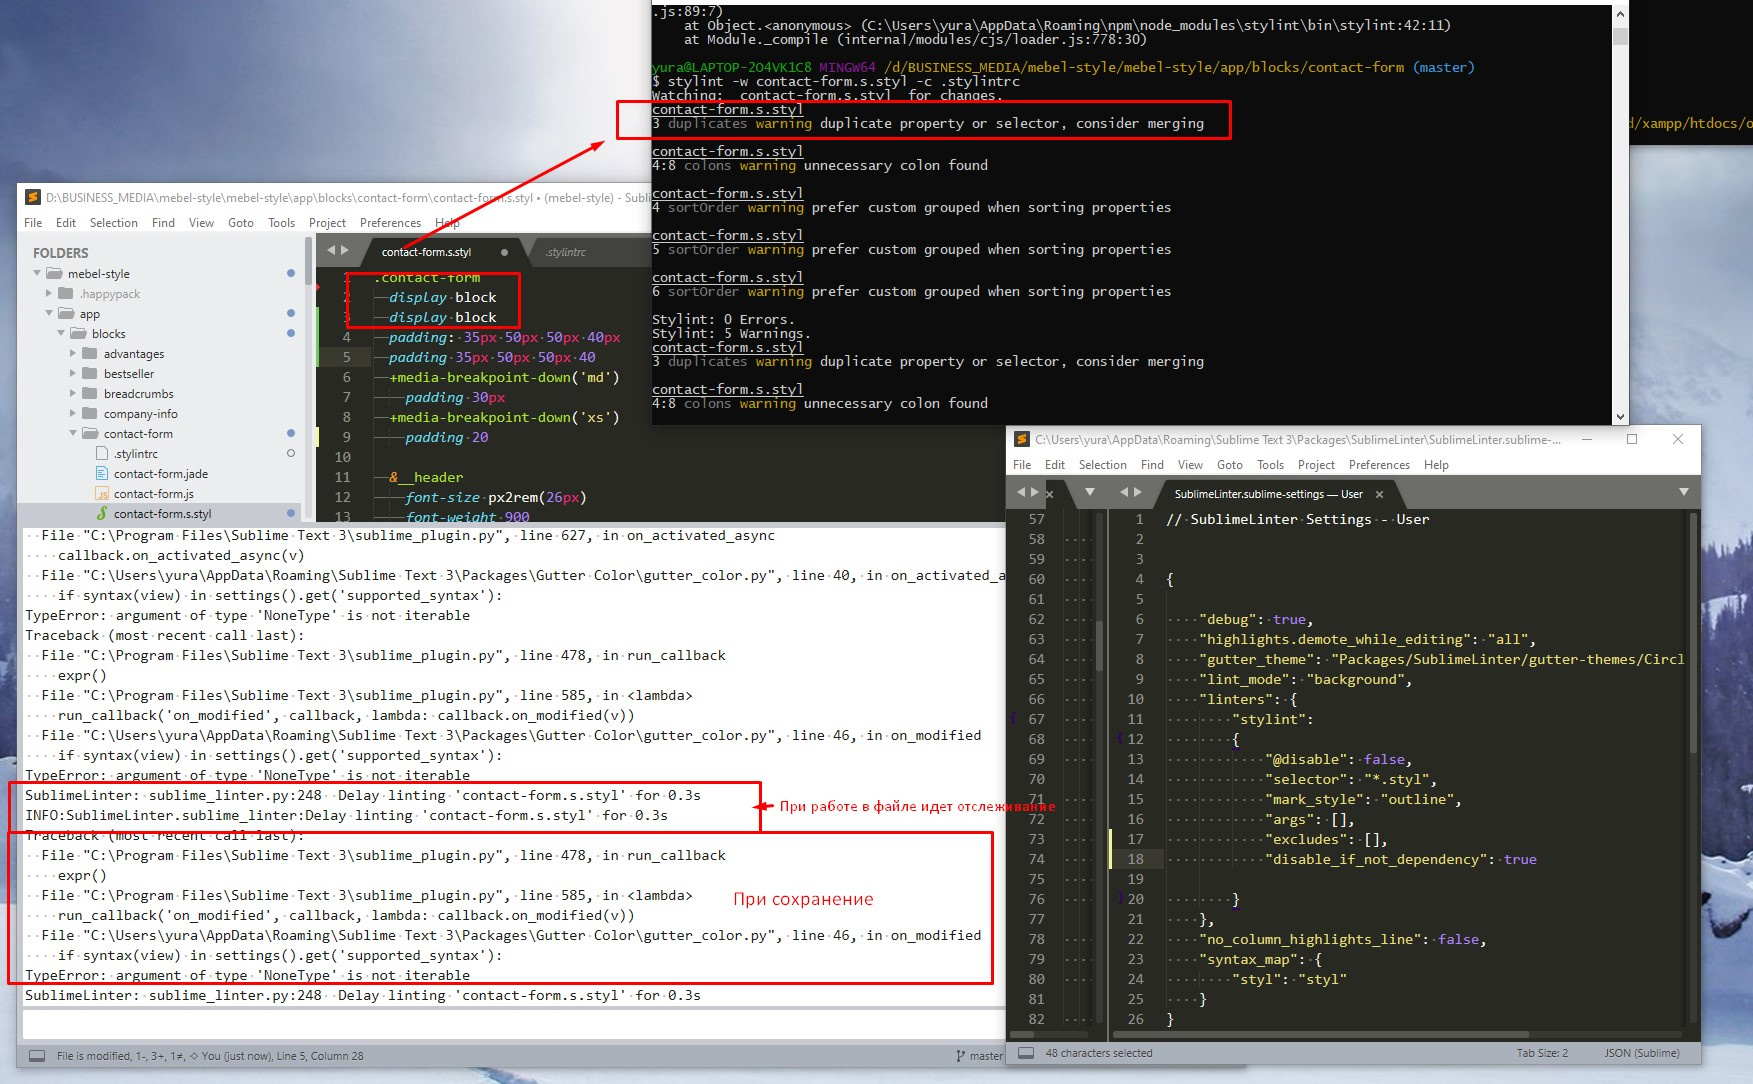Click panel switcher icon in SublimeLinter window status bar

[x=1025, y=1053]
